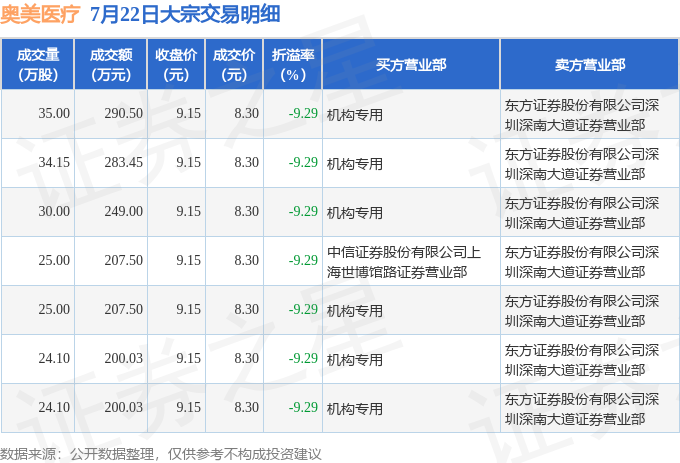Click the 奥美医疗 stock name in title

(40, 14)
